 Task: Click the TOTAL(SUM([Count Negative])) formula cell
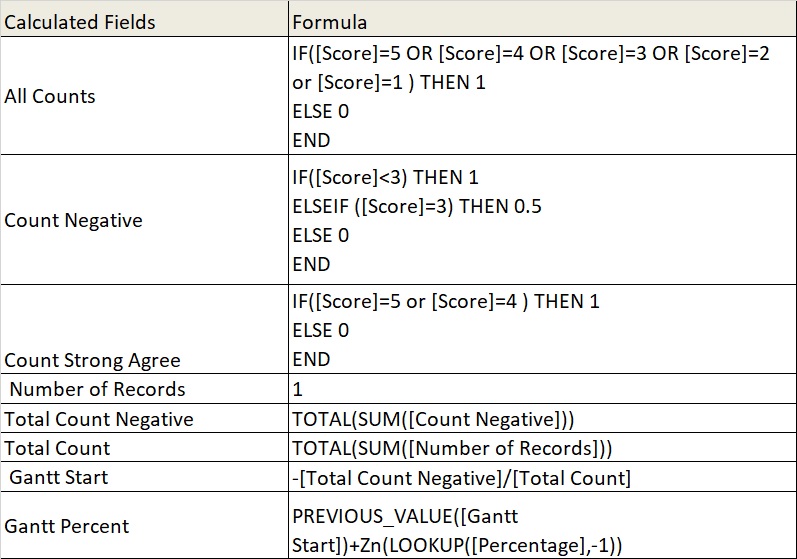(433, 419)
